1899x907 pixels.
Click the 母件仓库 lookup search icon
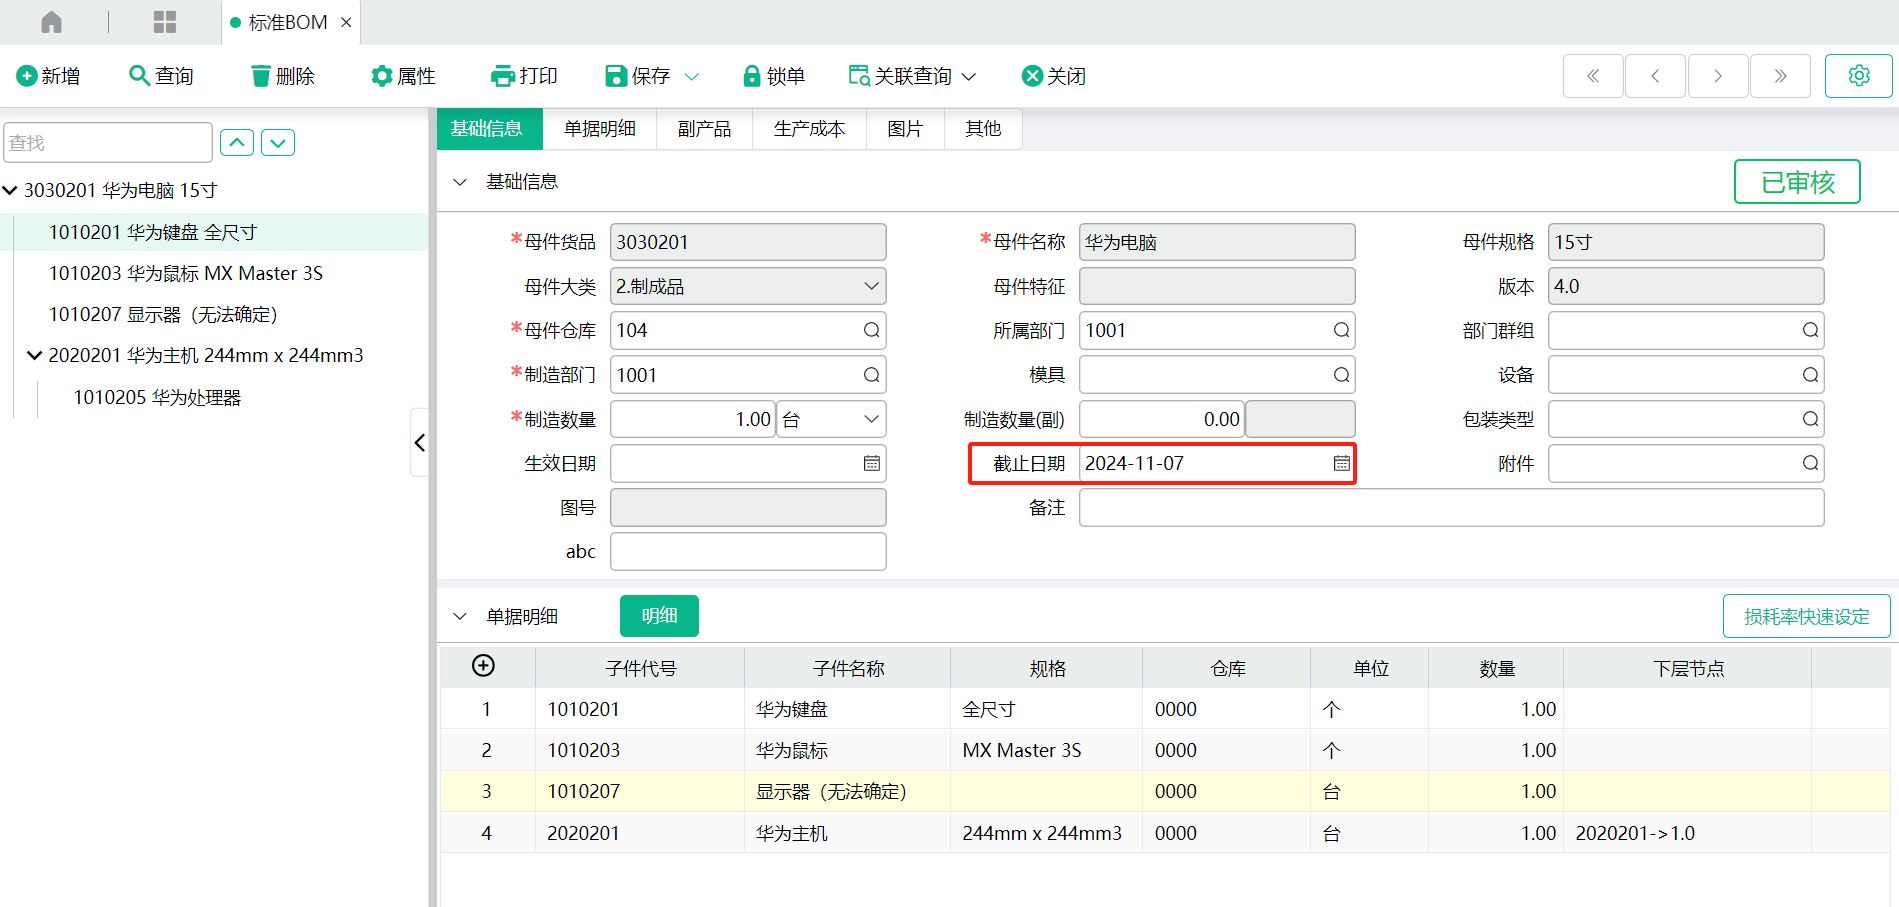coord(871,330)
